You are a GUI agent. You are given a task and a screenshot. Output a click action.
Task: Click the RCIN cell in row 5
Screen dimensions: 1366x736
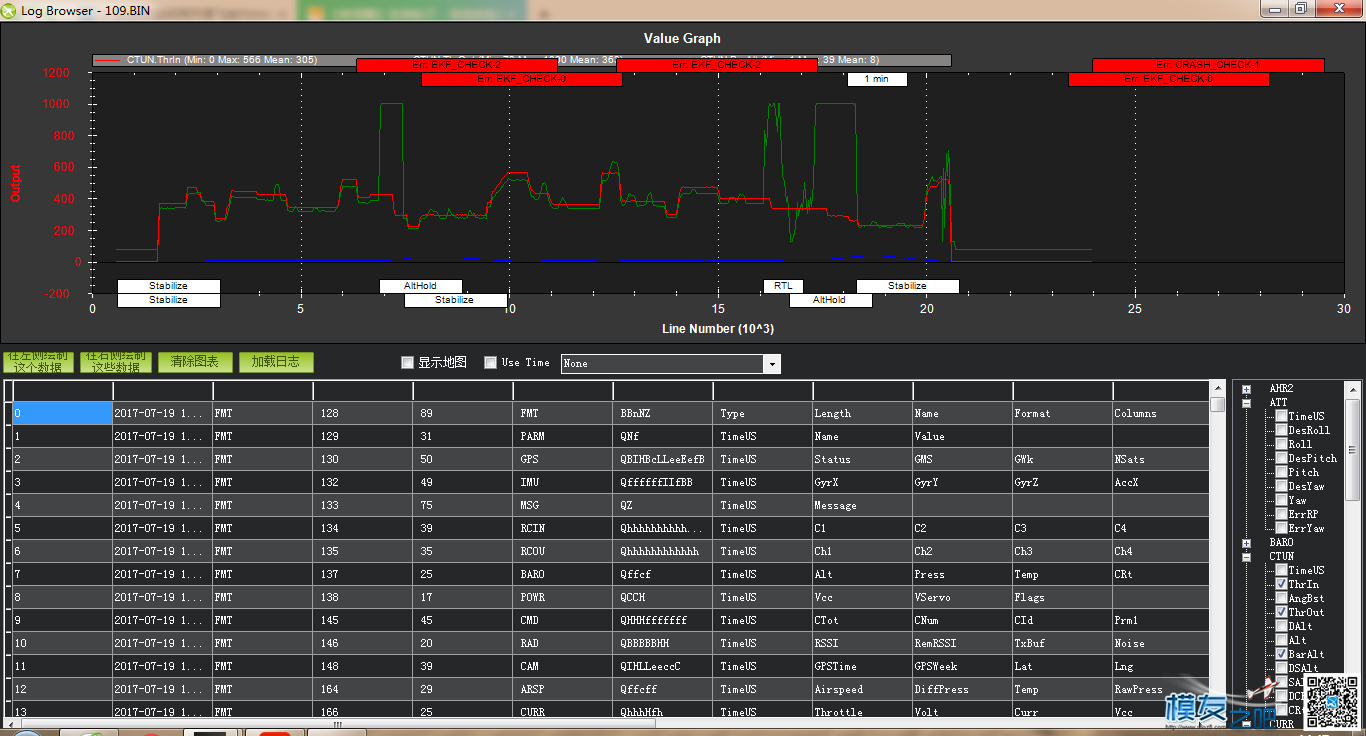click(563, 528)
